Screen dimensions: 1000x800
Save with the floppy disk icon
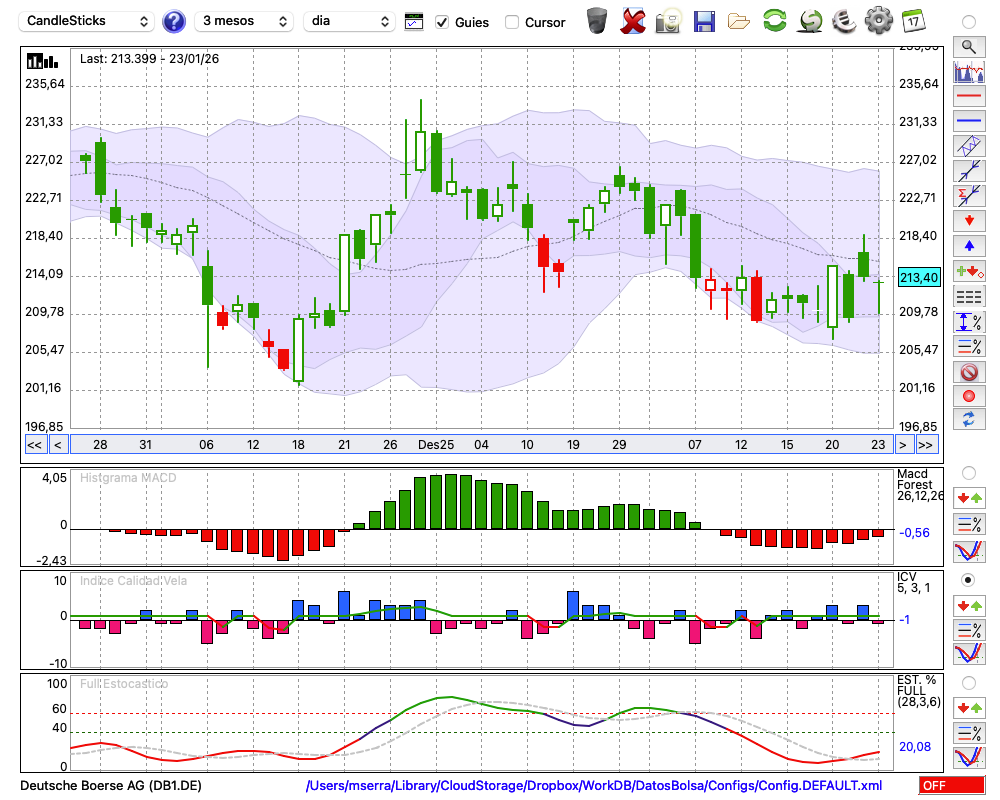tap(704, 21)
